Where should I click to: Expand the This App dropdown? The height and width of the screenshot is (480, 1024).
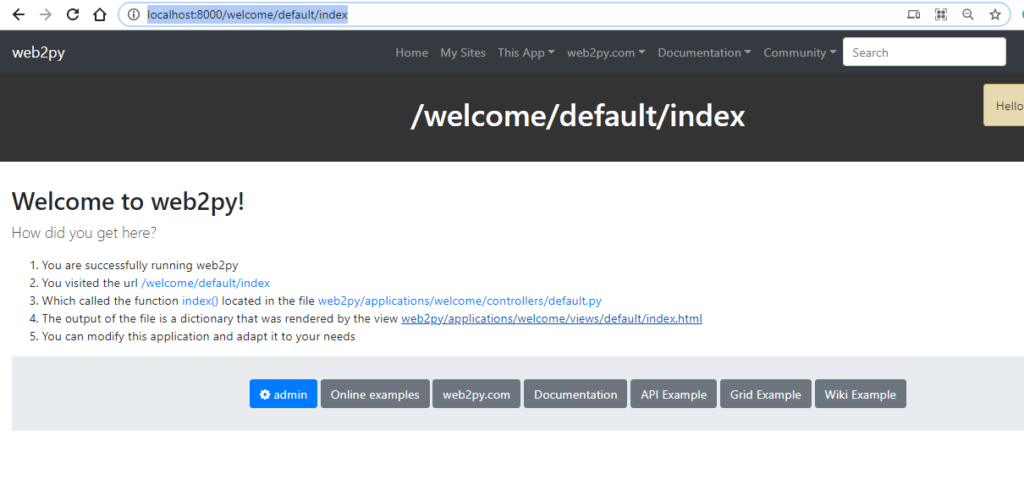[x=526, y=53]
